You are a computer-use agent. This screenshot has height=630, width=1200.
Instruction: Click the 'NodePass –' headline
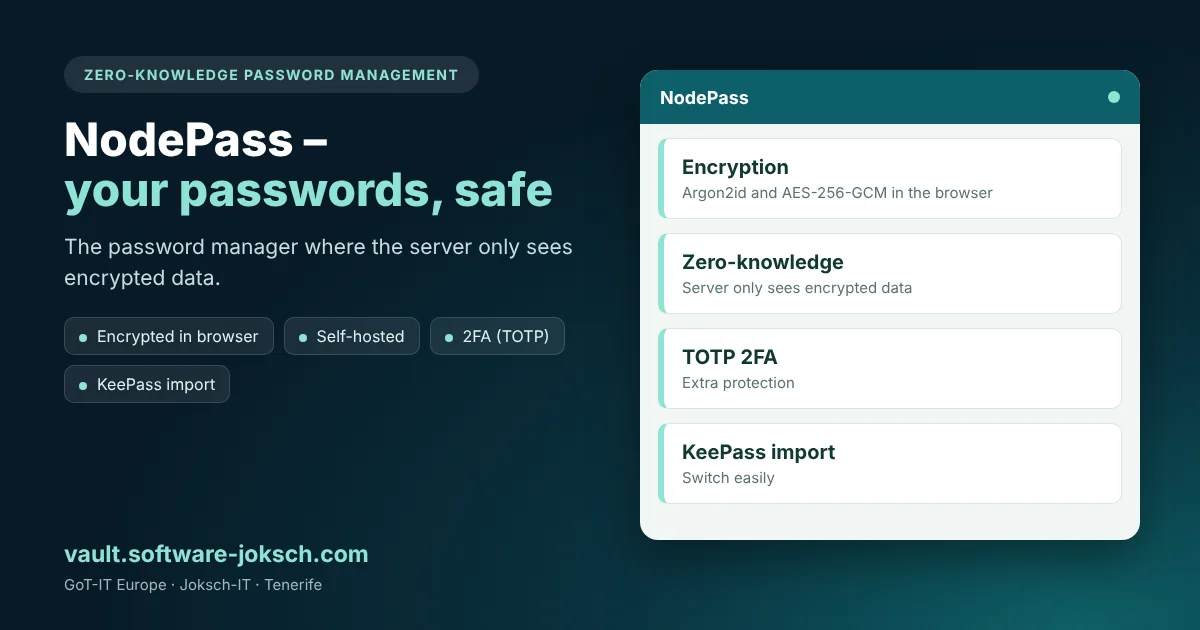(x=196, y=140)
